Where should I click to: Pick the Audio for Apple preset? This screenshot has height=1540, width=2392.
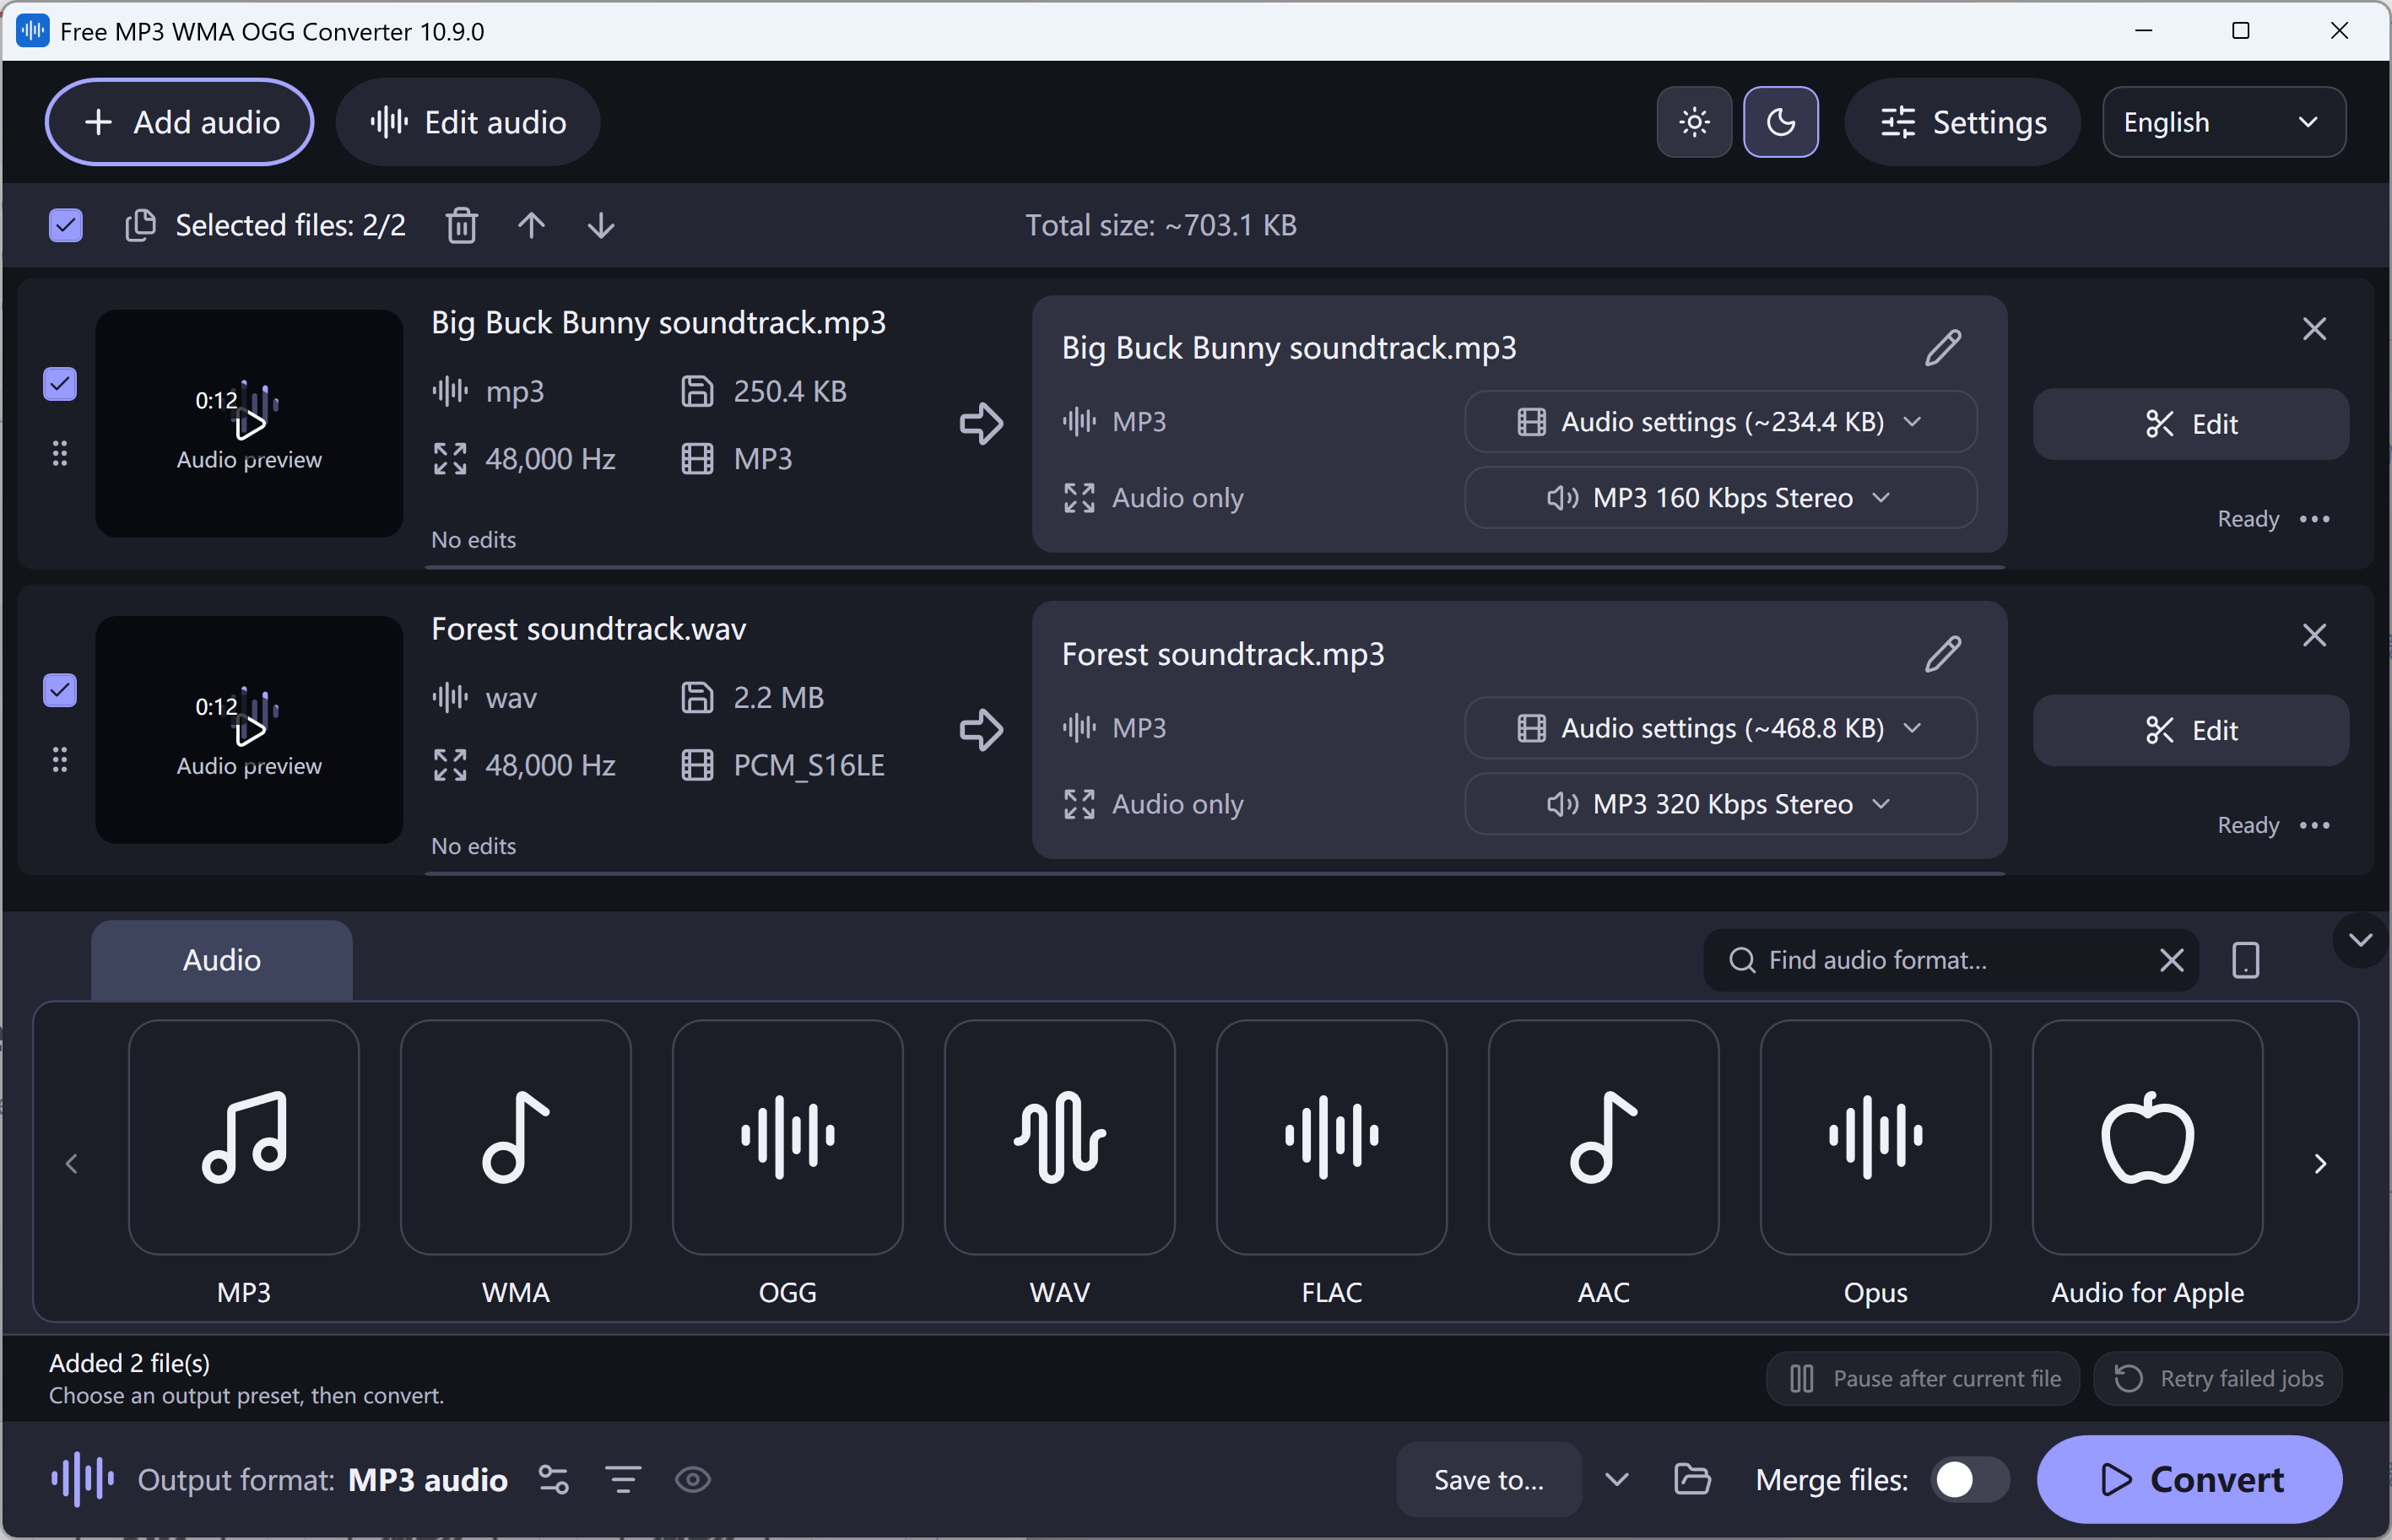(2148, 1137)
